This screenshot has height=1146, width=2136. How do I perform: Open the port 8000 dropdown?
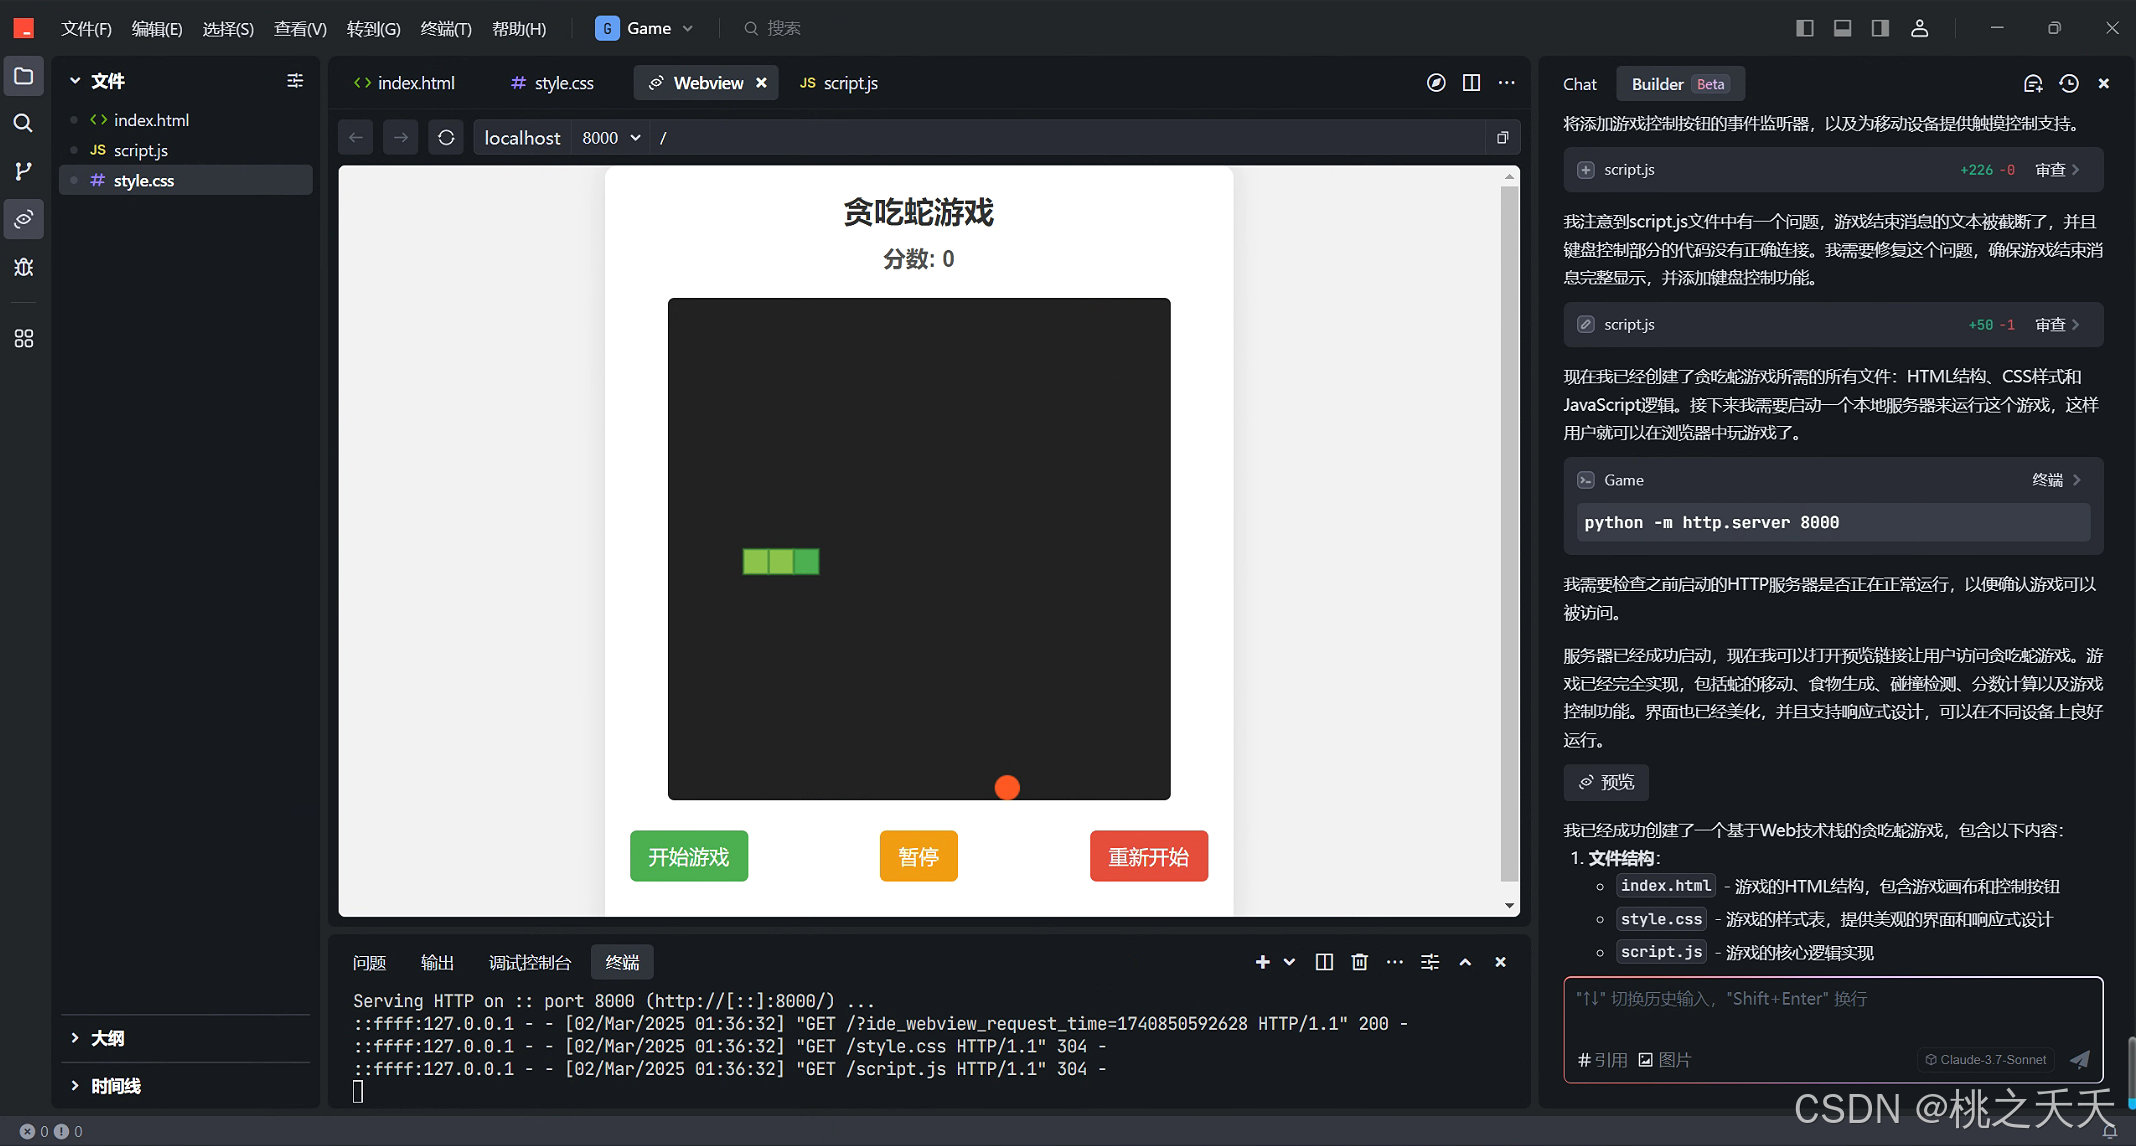tap(611, 137)
